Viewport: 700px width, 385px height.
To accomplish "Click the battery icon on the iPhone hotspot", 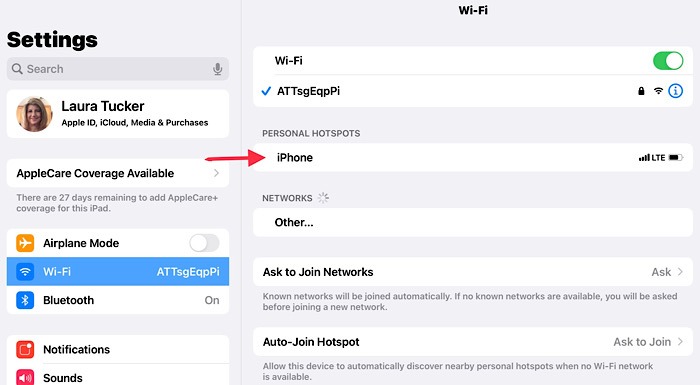I will pyautogui.click(x=676, y=158).
